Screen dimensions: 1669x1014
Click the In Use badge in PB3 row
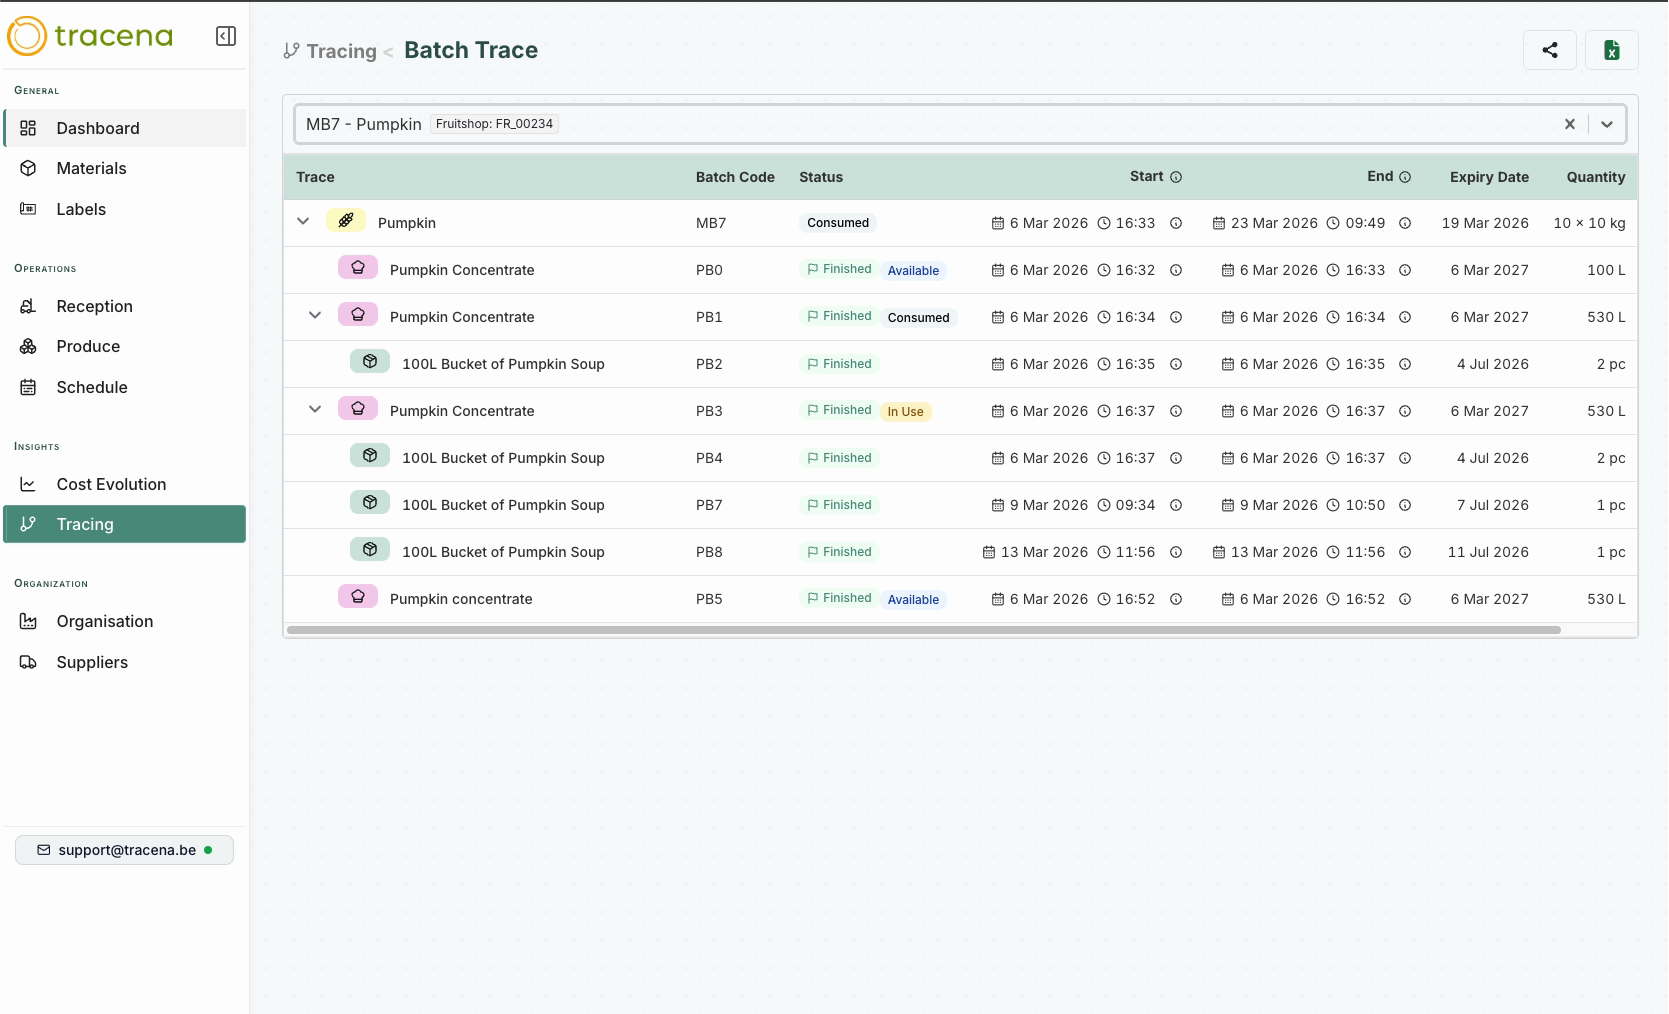[905, 412]
